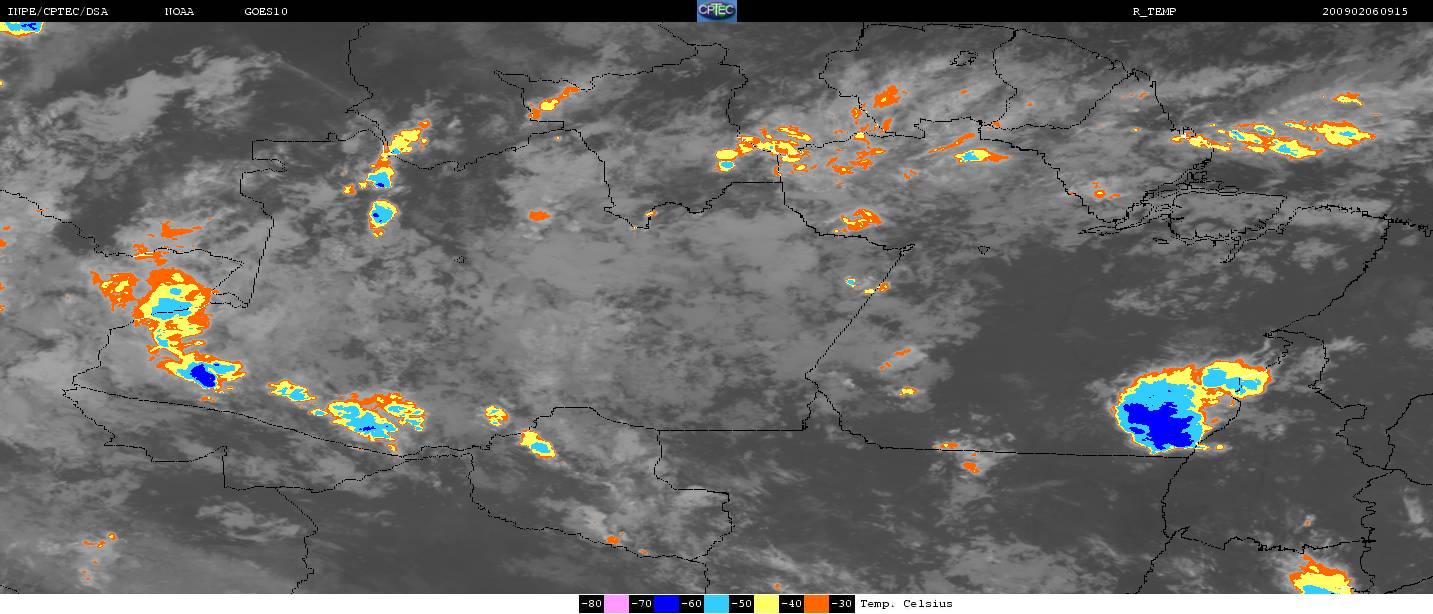1433x614 pixels.
Task: Click the -80 label in the legend
Action: tap(591, 604)
